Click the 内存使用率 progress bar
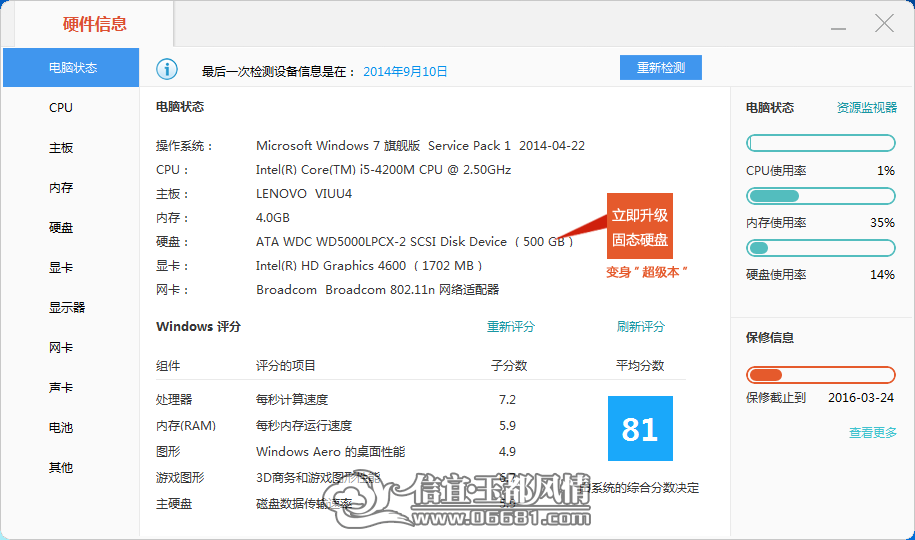 tap(820, 196)
